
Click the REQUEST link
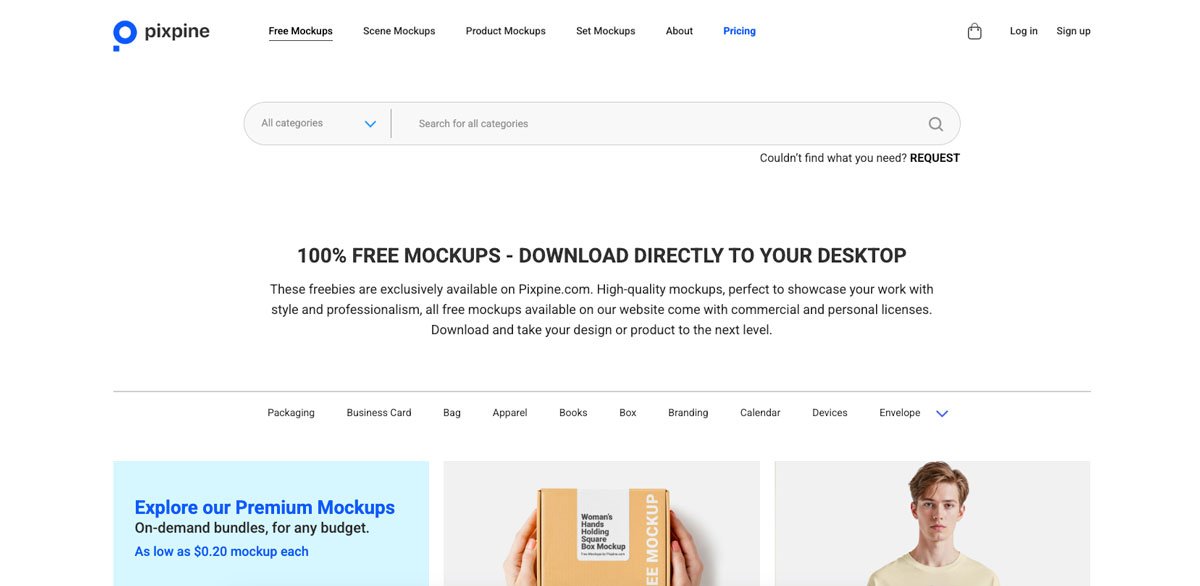click(935, 157)
